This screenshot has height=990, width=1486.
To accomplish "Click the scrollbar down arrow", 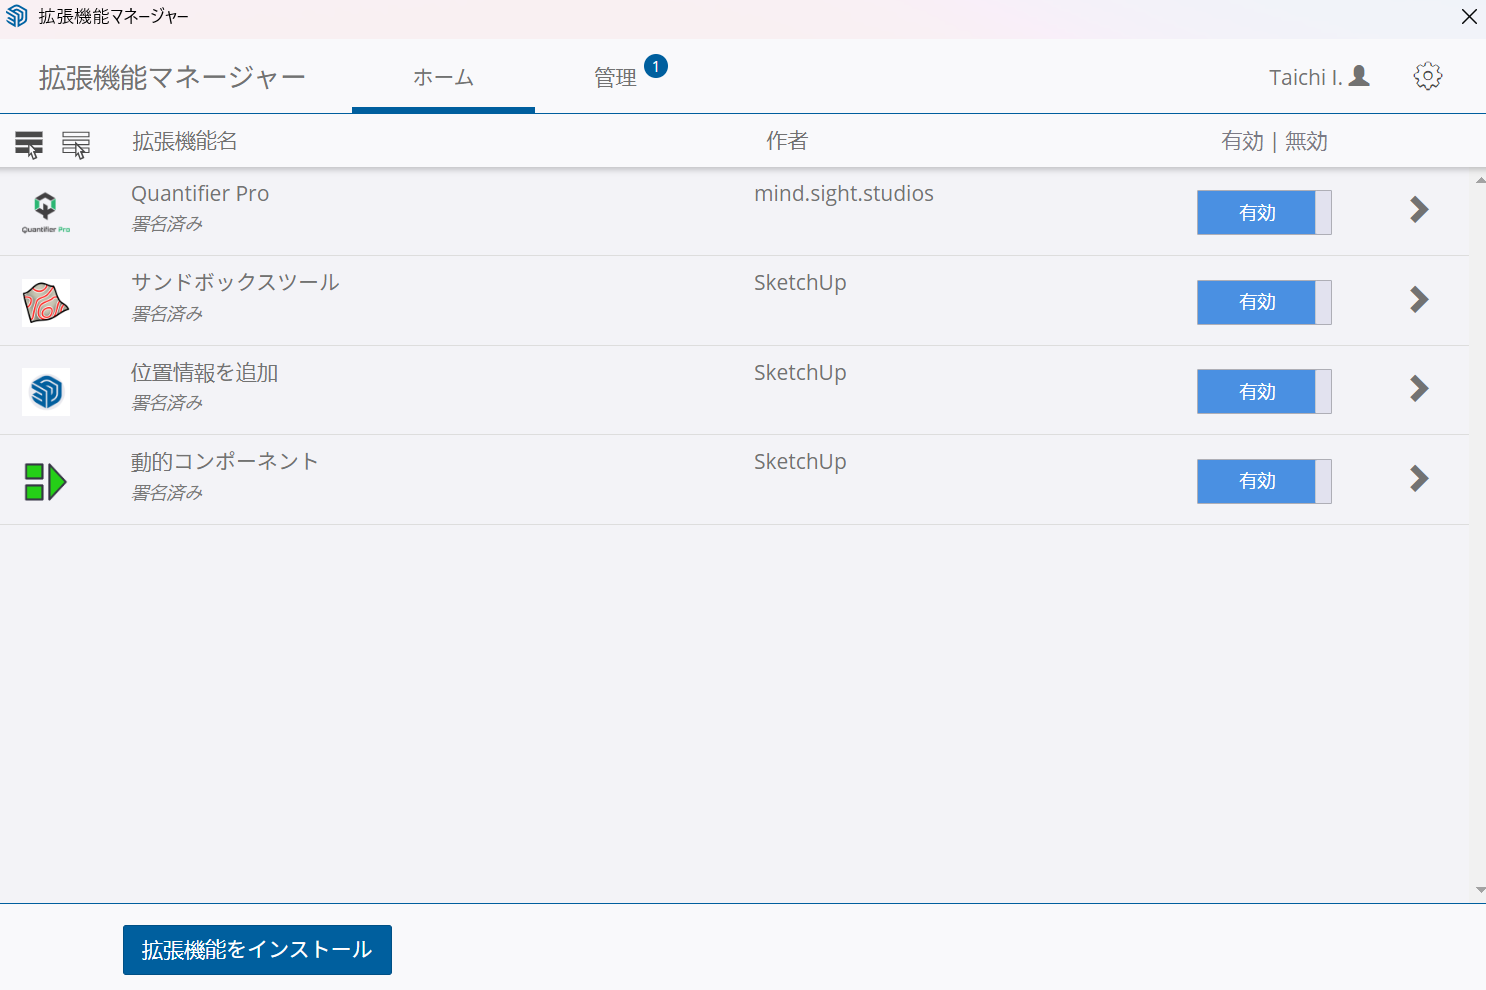I will click(x=1480, y=890).
